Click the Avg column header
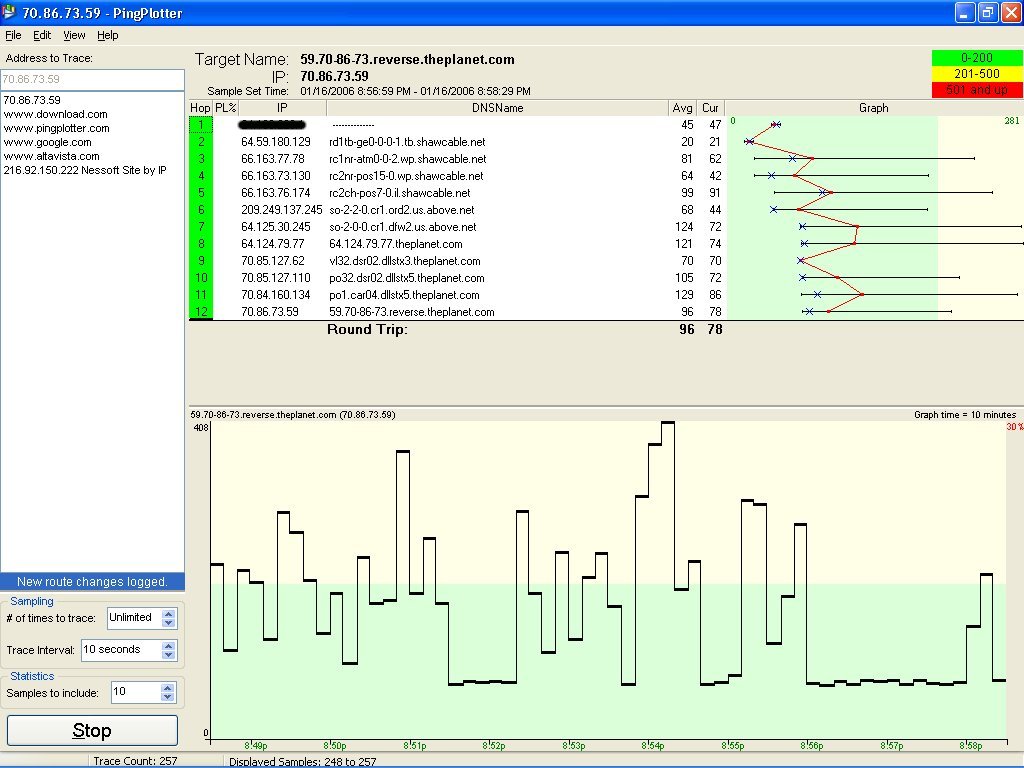The height and width of the screenshot is (768, 1024). [x=683, y=108]
